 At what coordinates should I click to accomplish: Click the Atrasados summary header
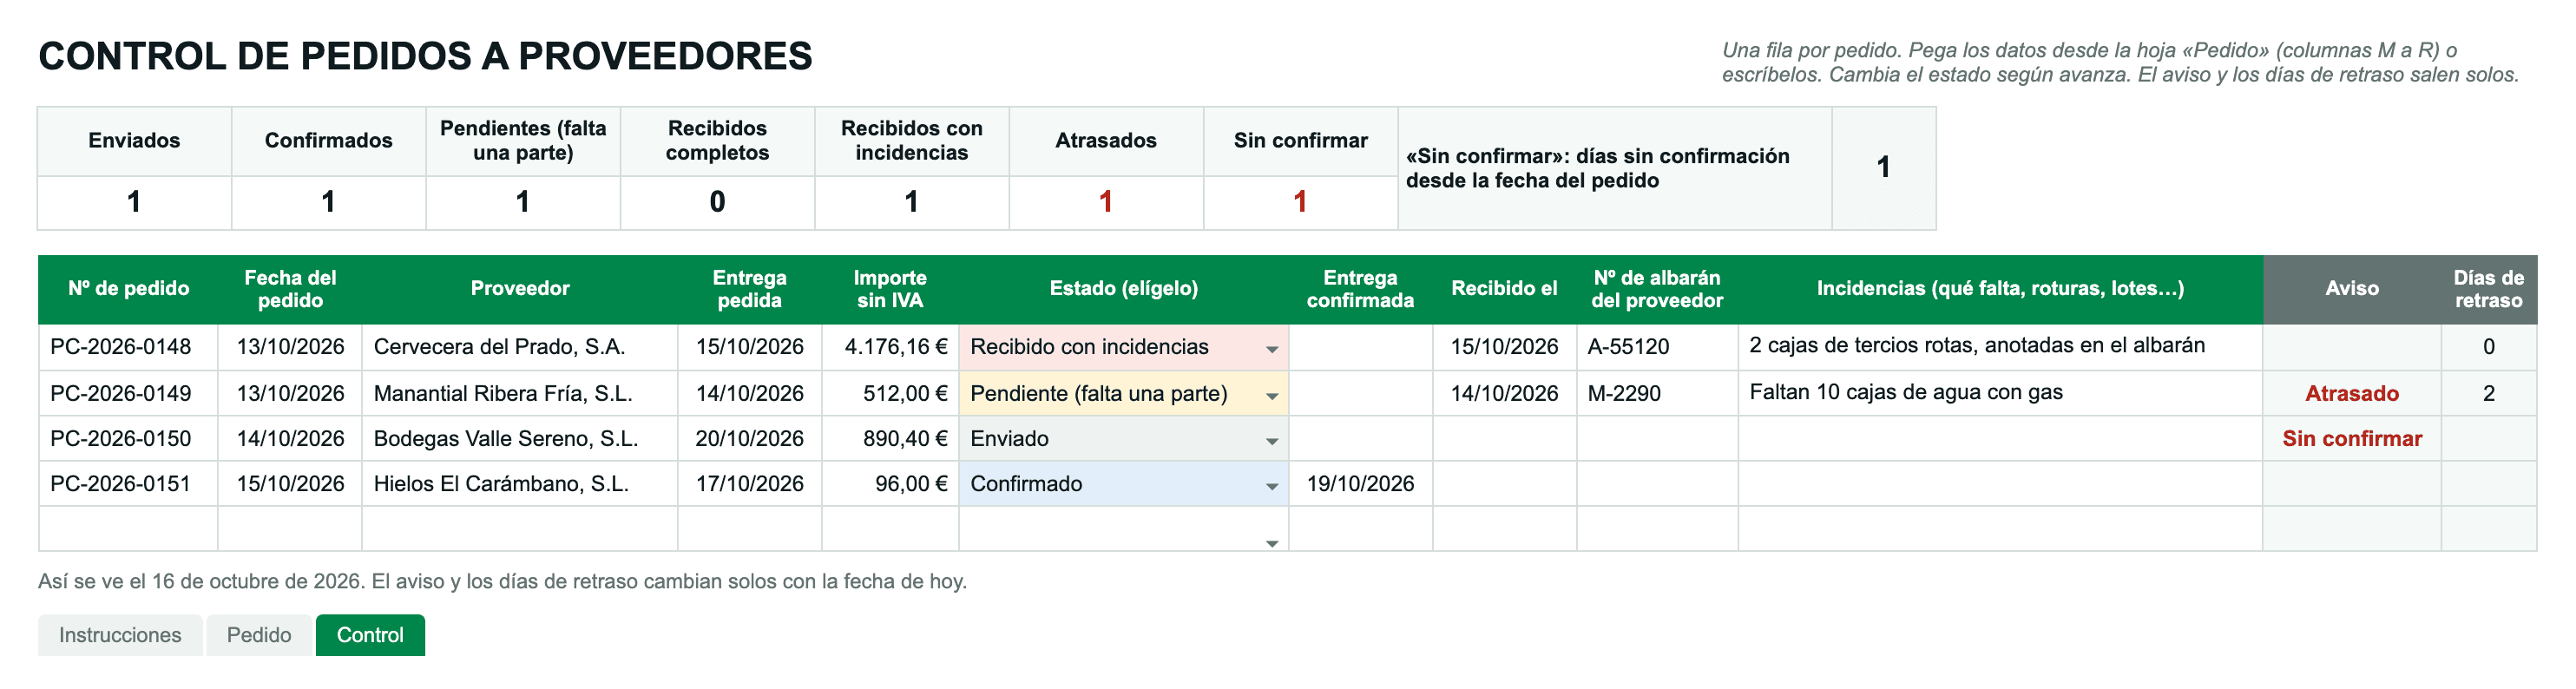[1106, 141]
